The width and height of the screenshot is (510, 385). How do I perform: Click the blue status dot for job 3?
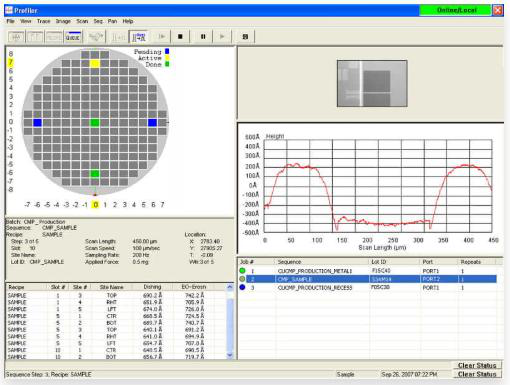[x=242, y=287]
